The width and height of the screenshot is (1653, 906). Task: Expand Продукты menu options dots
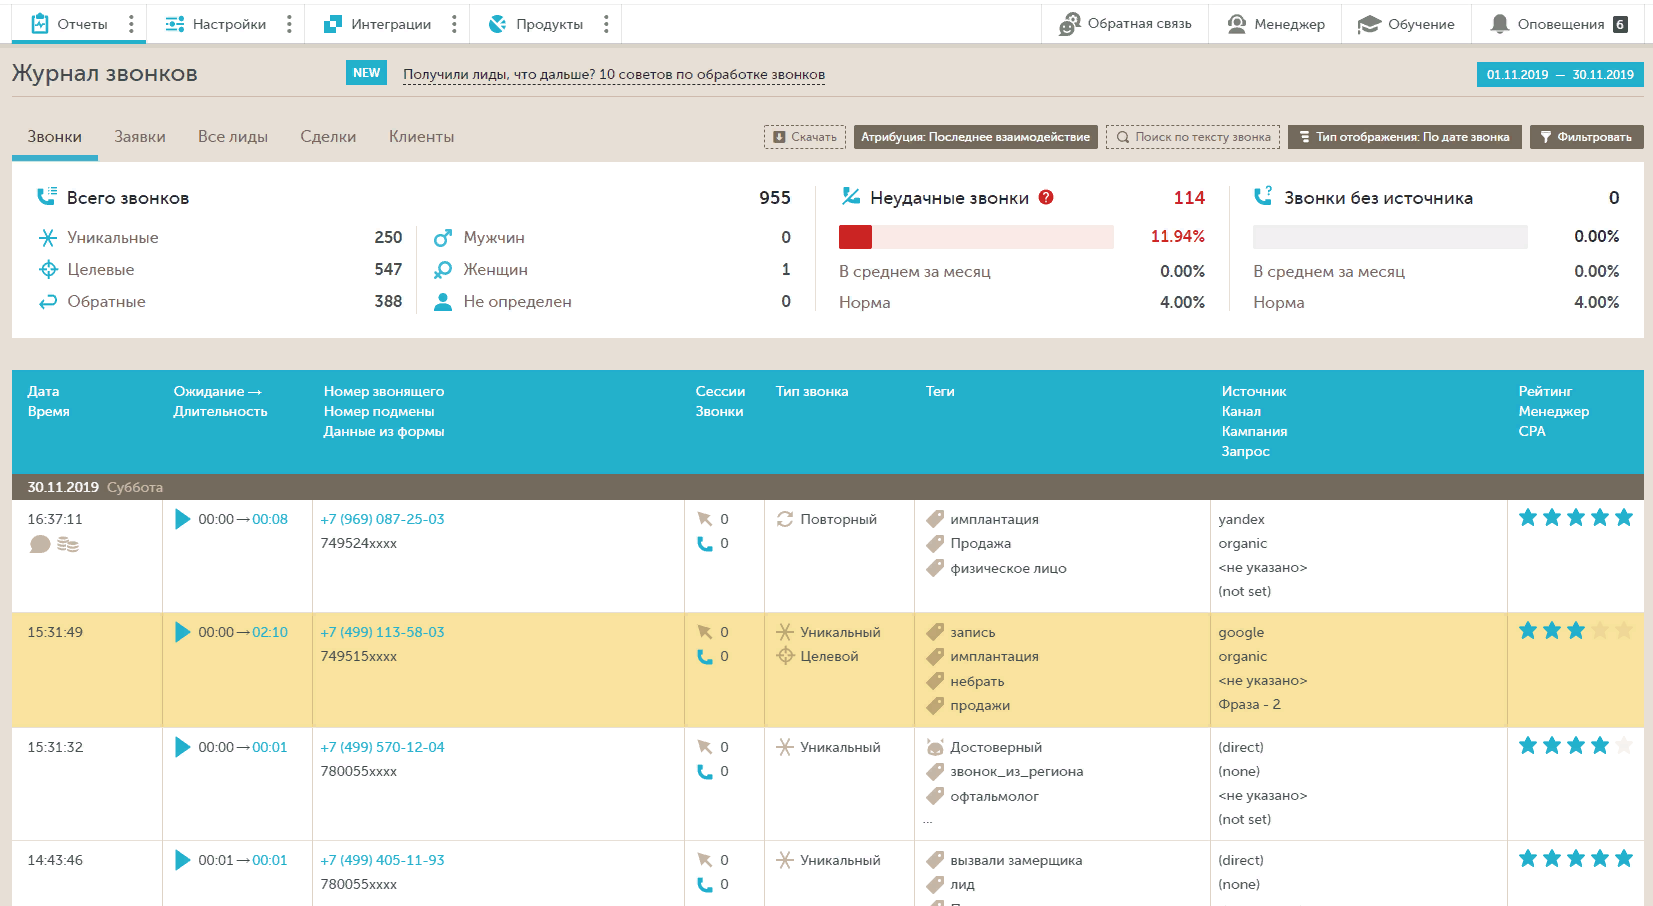(x=606, y=24)
